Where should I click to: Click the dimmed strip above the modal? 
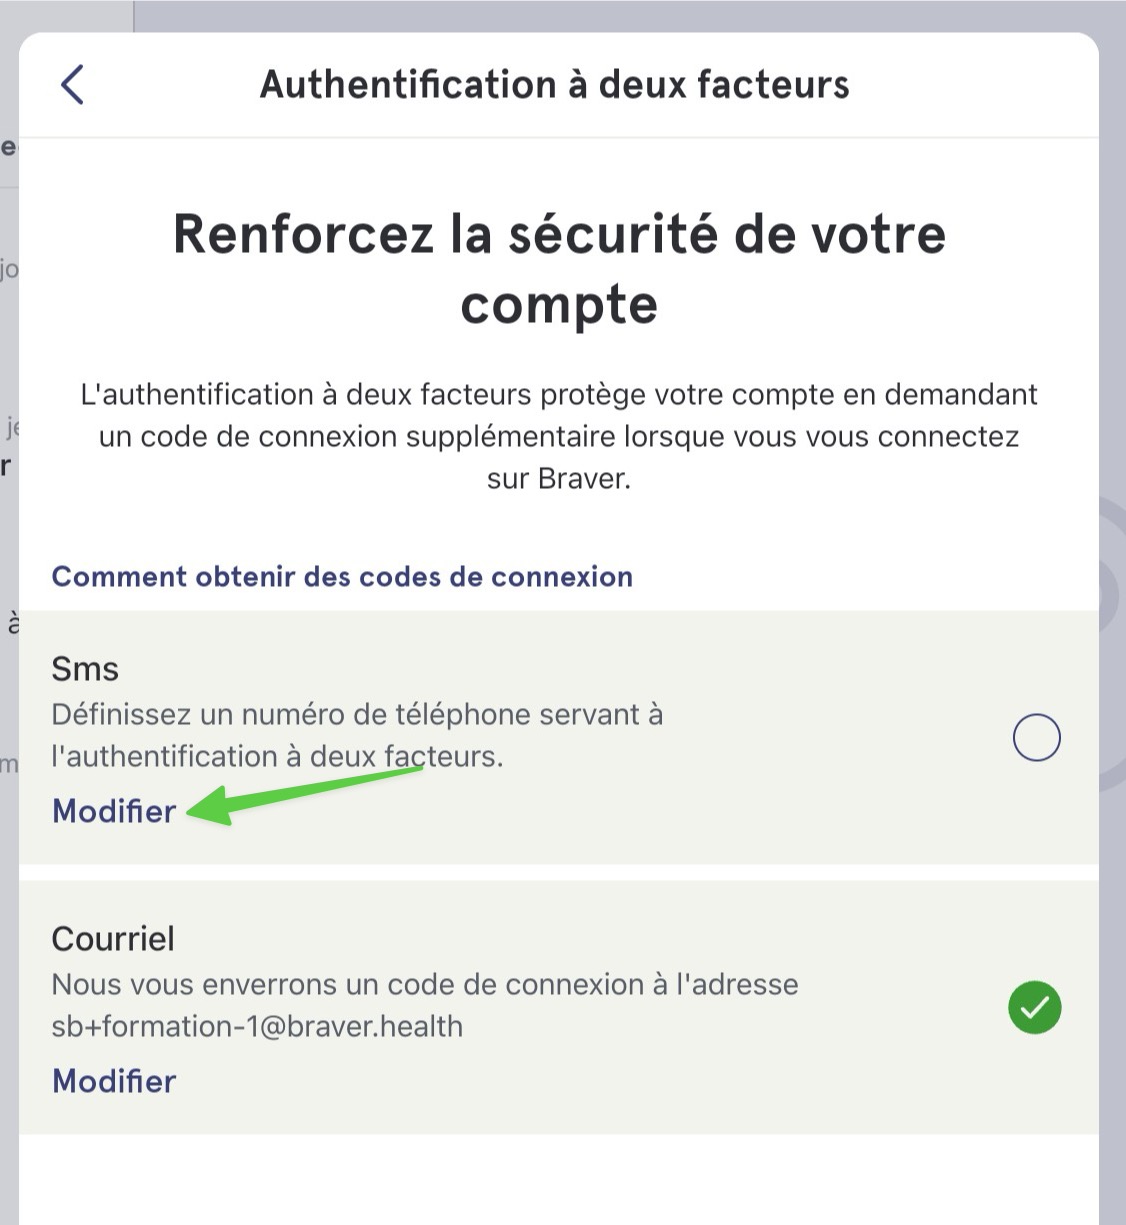click(x=620, y=15)
